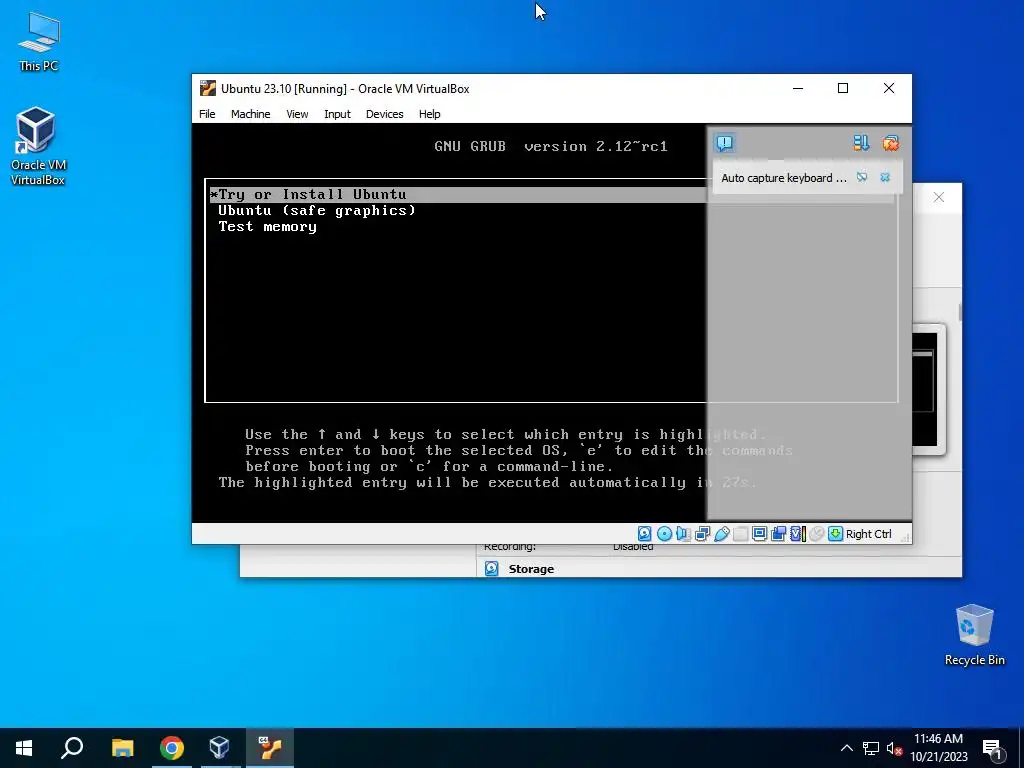
Task: Click the hard disk activity status icon
Action: 645,534
